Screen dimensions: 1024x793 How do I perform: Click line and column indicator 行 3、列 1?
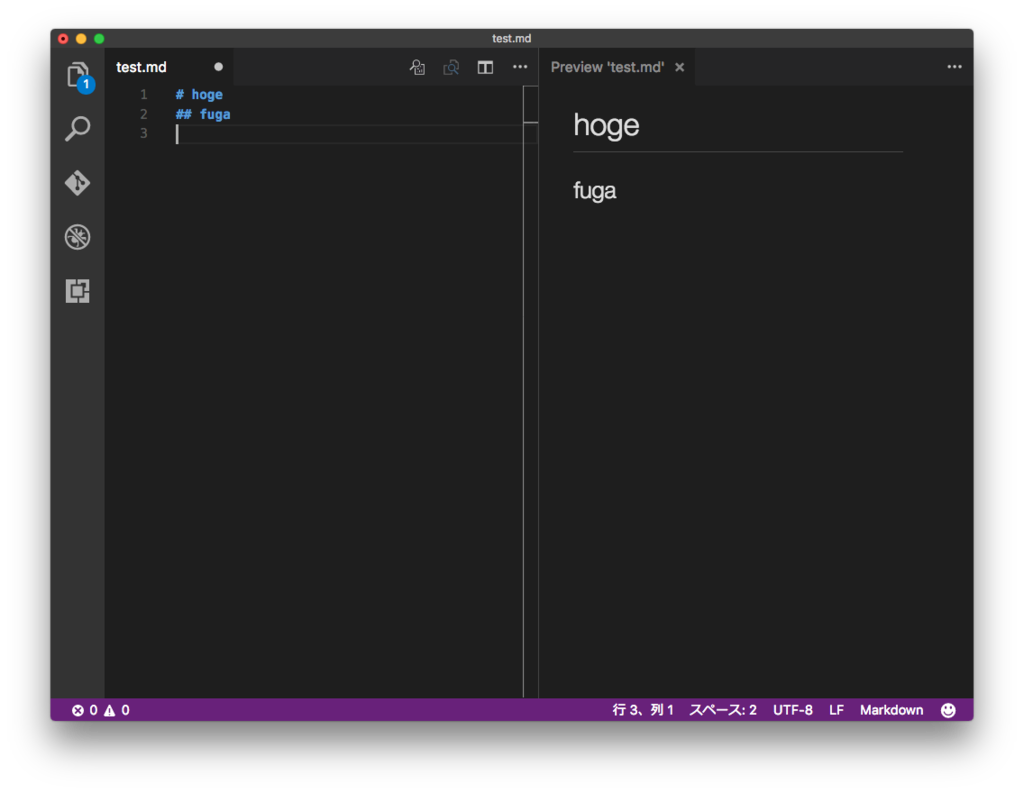click(x=643, y=710)
